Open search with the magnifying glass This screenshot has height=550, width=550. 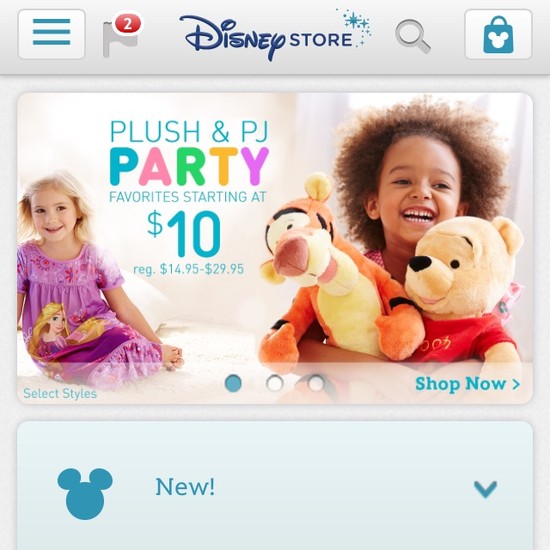coord(413,36)
